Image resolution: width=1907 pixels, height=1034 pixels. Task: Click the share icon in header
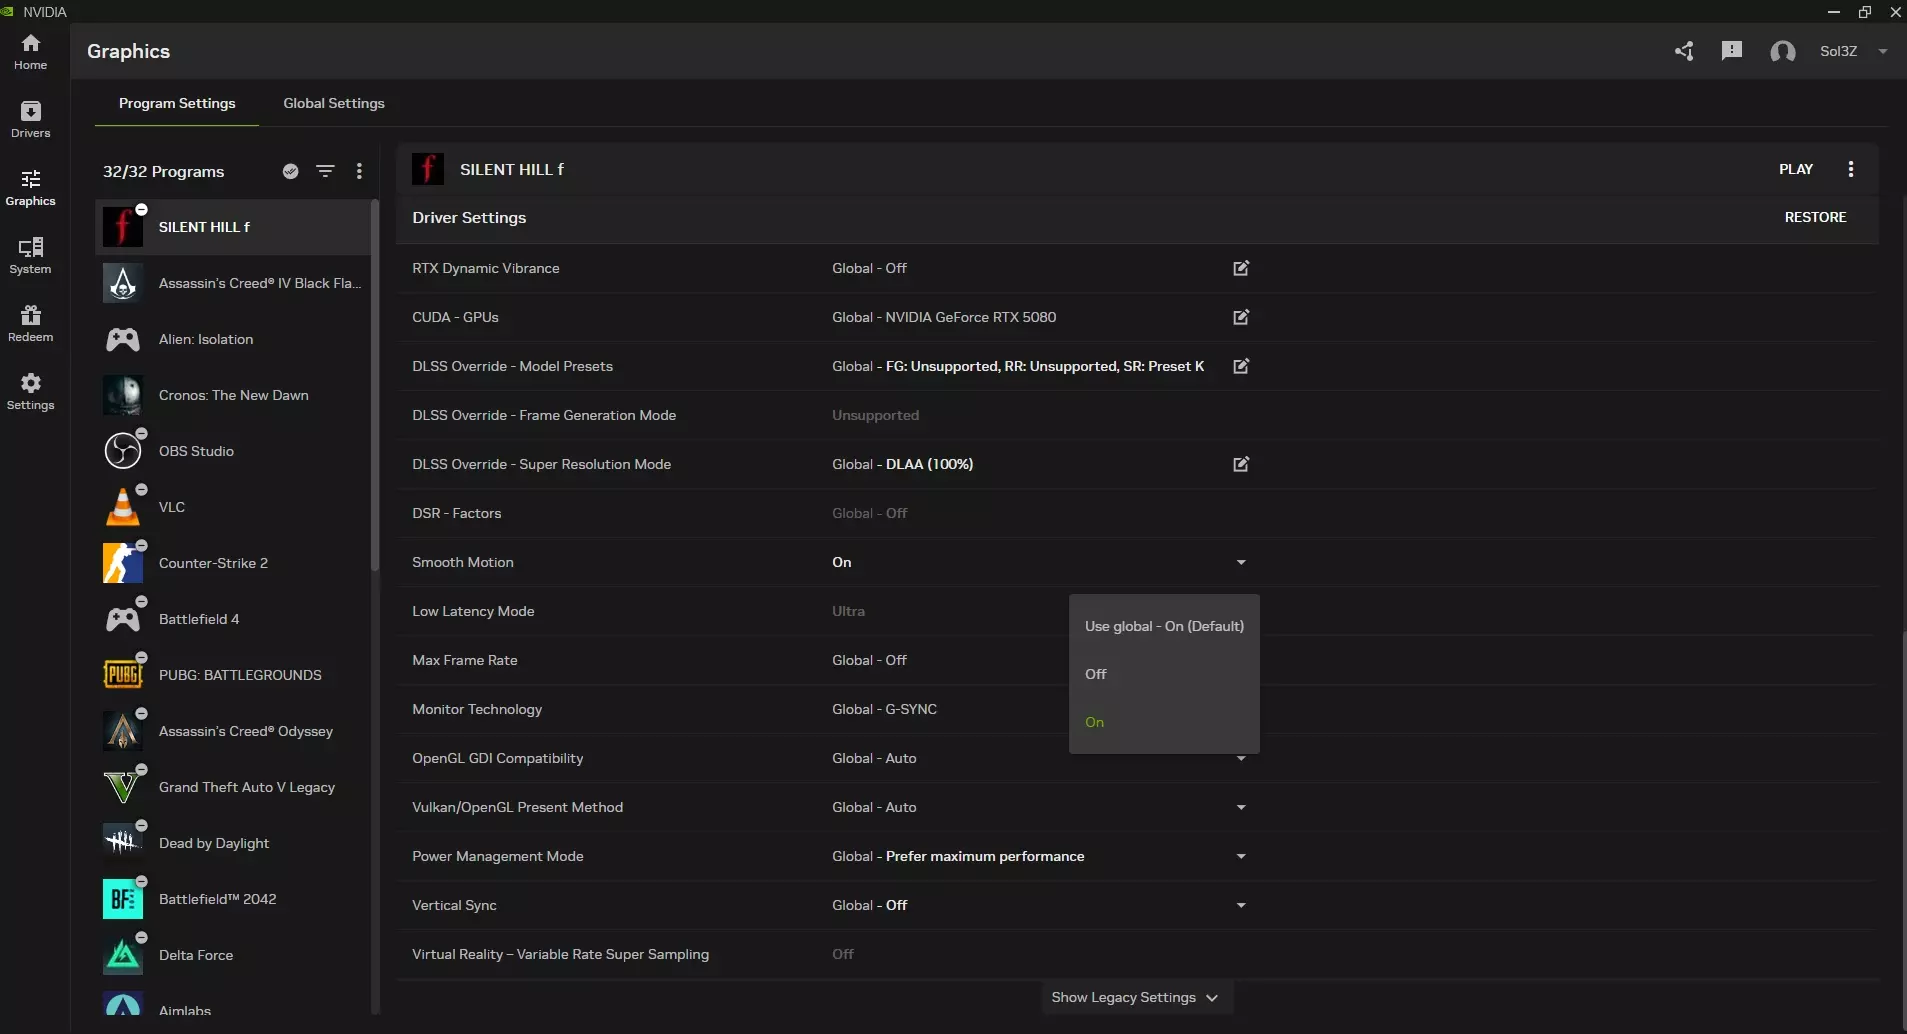[x=1684, y=51]
